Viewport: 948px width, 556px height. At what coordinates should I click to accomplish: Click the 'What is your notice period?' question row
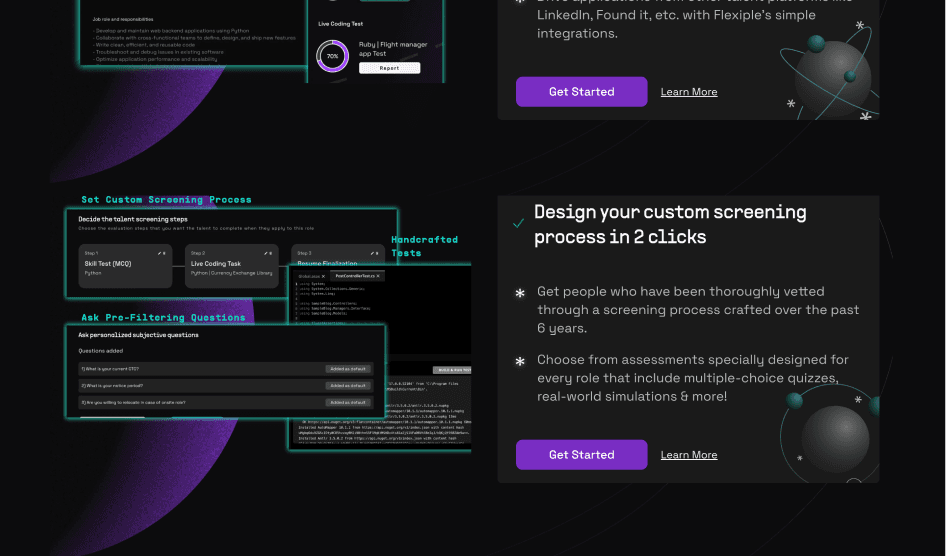[x=226, y=386]
